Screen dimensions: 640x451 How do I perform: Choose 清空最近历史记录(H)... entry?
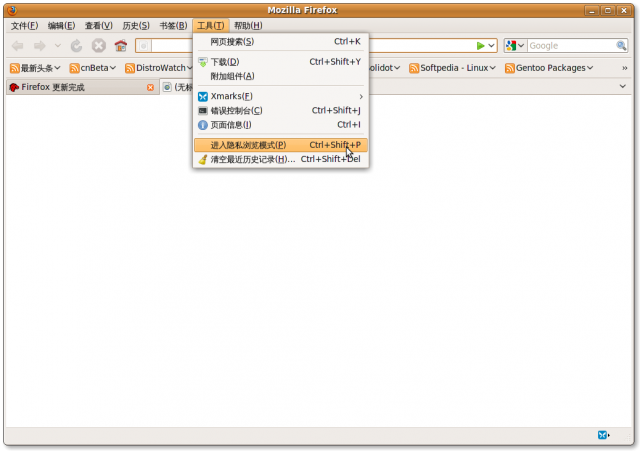[281, 159]
